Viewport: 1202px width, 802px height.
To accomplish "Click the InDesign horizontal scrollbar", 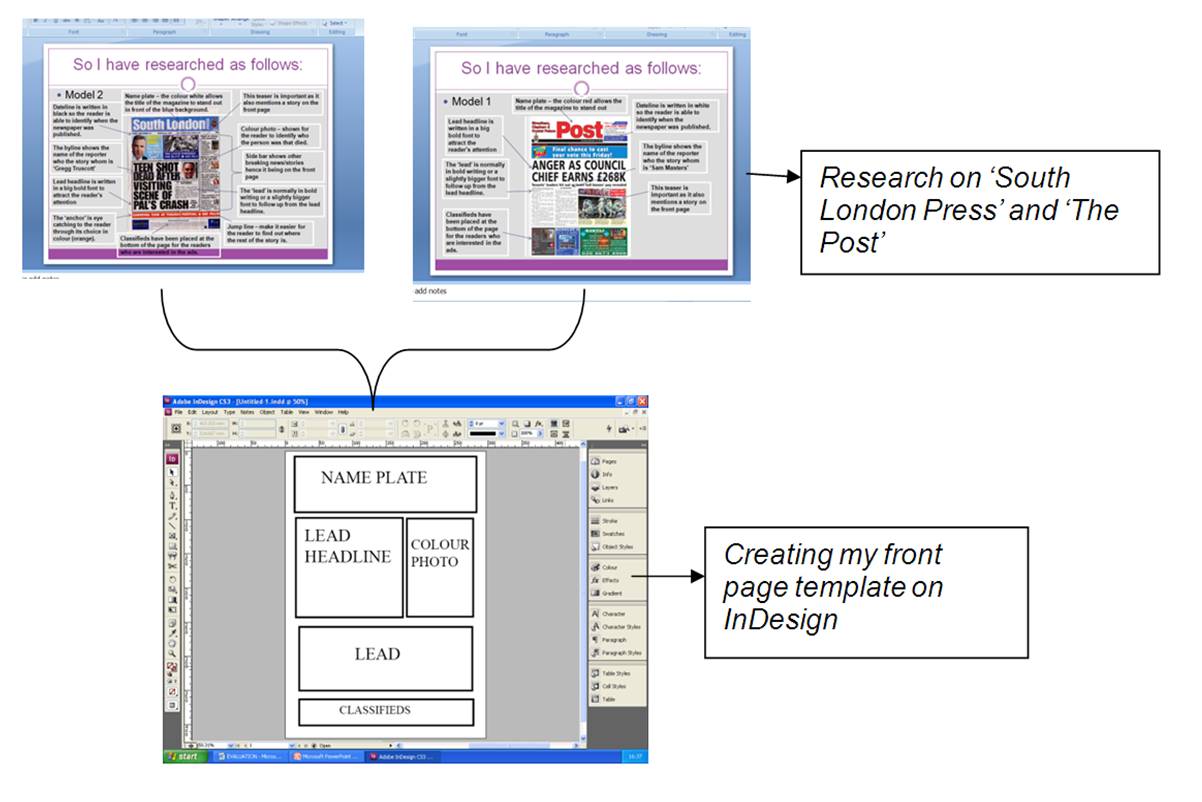I will coord(490,745).
